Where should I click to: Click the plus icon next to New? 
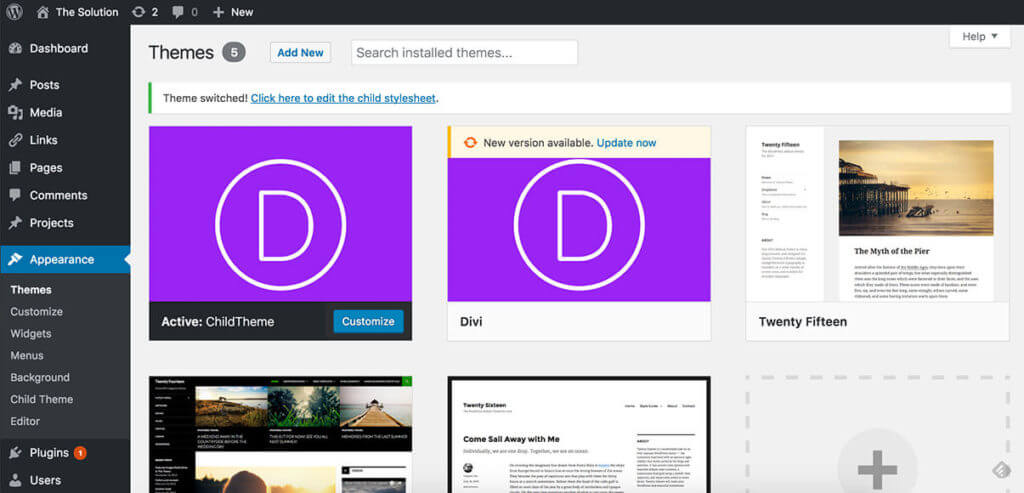(x=218, y=12)
